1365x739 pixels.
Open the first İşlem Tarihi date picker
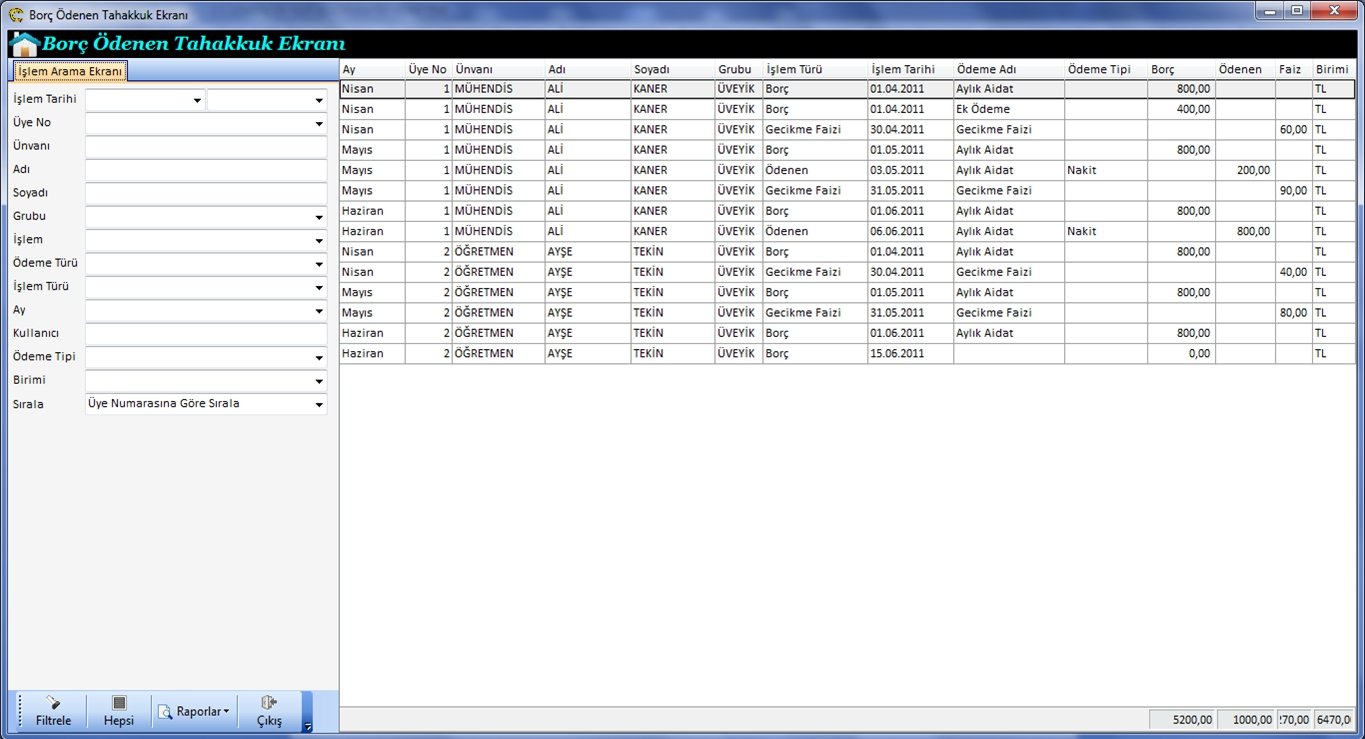(x=196, y=101)
